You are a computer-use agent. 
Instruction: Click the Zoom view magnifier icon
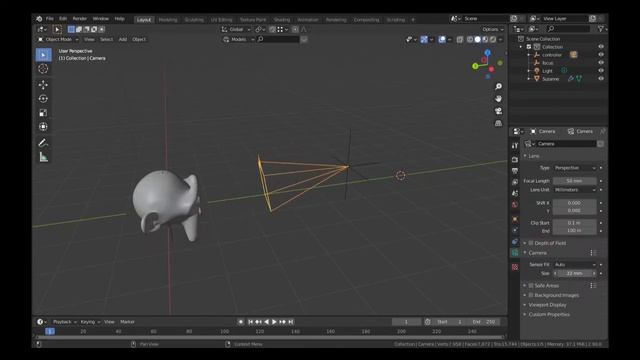pyautogui.click(x=498, y=87)
